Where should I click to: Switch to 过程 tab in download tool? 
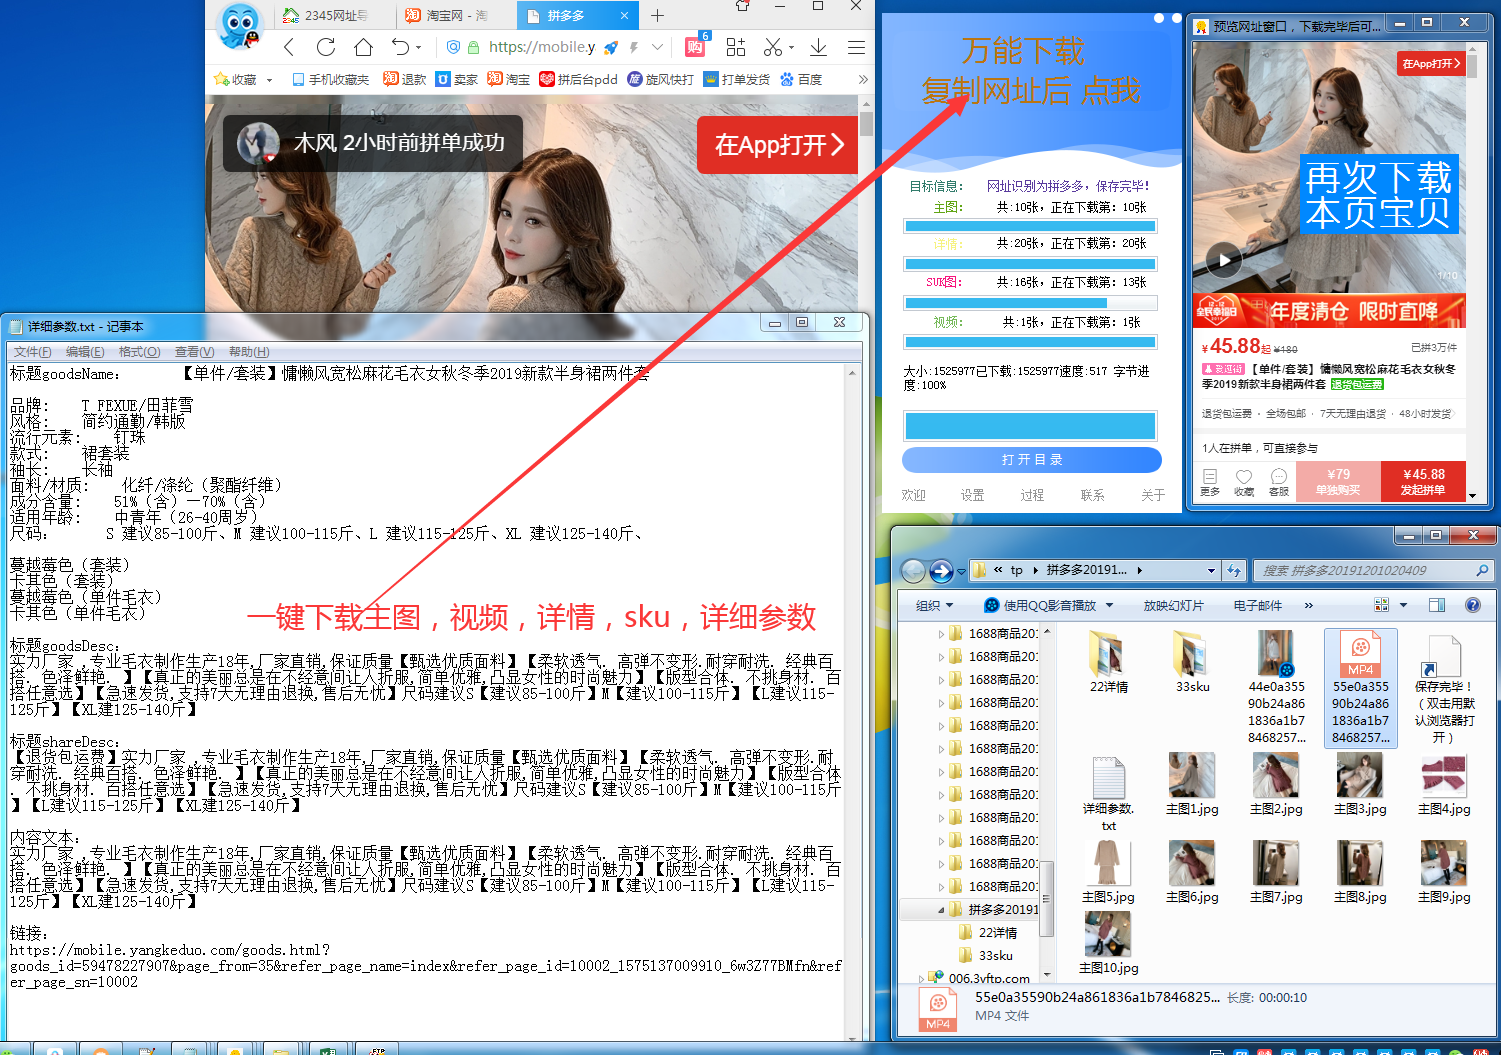coord(1032,495)
